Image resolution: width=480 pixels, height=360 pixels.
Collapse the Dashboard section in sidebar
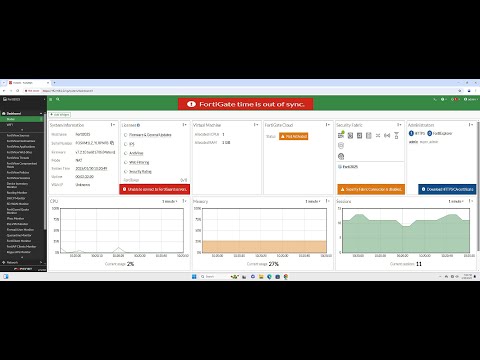[41, 113]
